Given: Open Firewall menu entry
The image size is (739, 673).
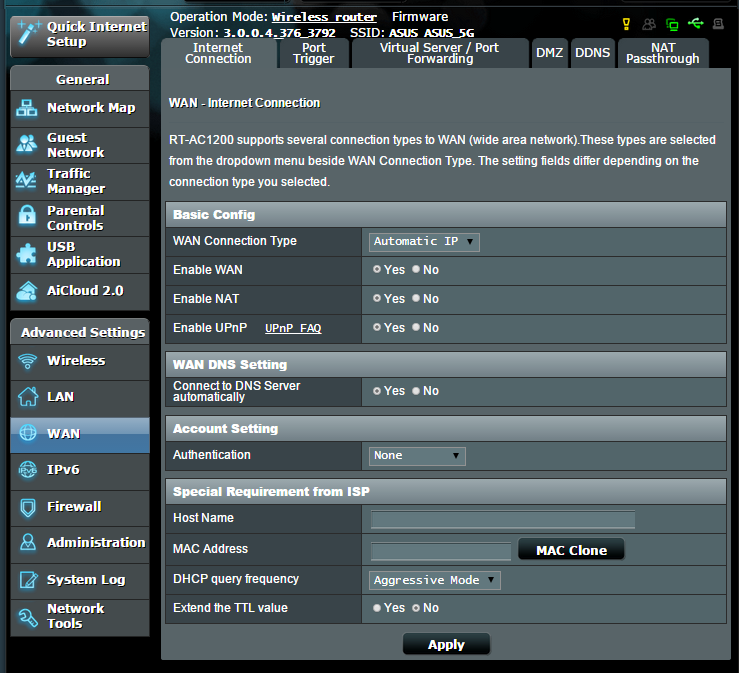Looking at the screenshot, I should point(80,507).
